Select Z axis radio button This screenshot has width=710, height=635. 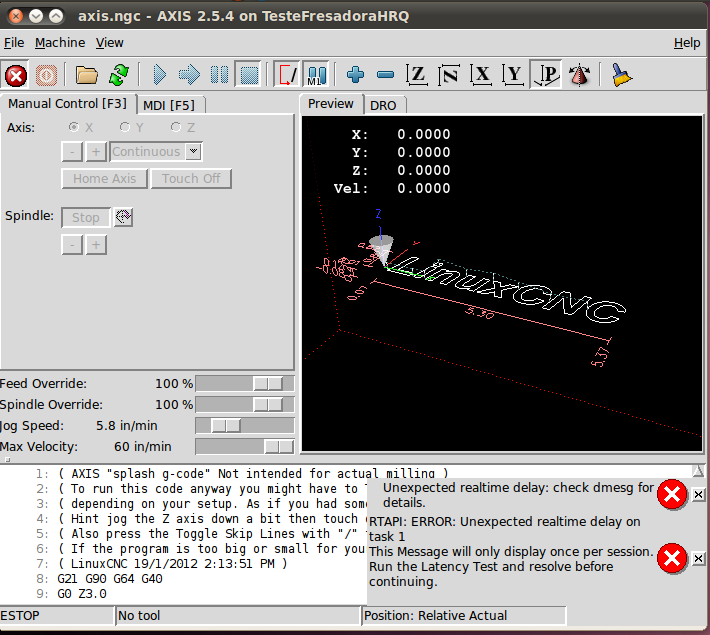(x=176, y=127)
